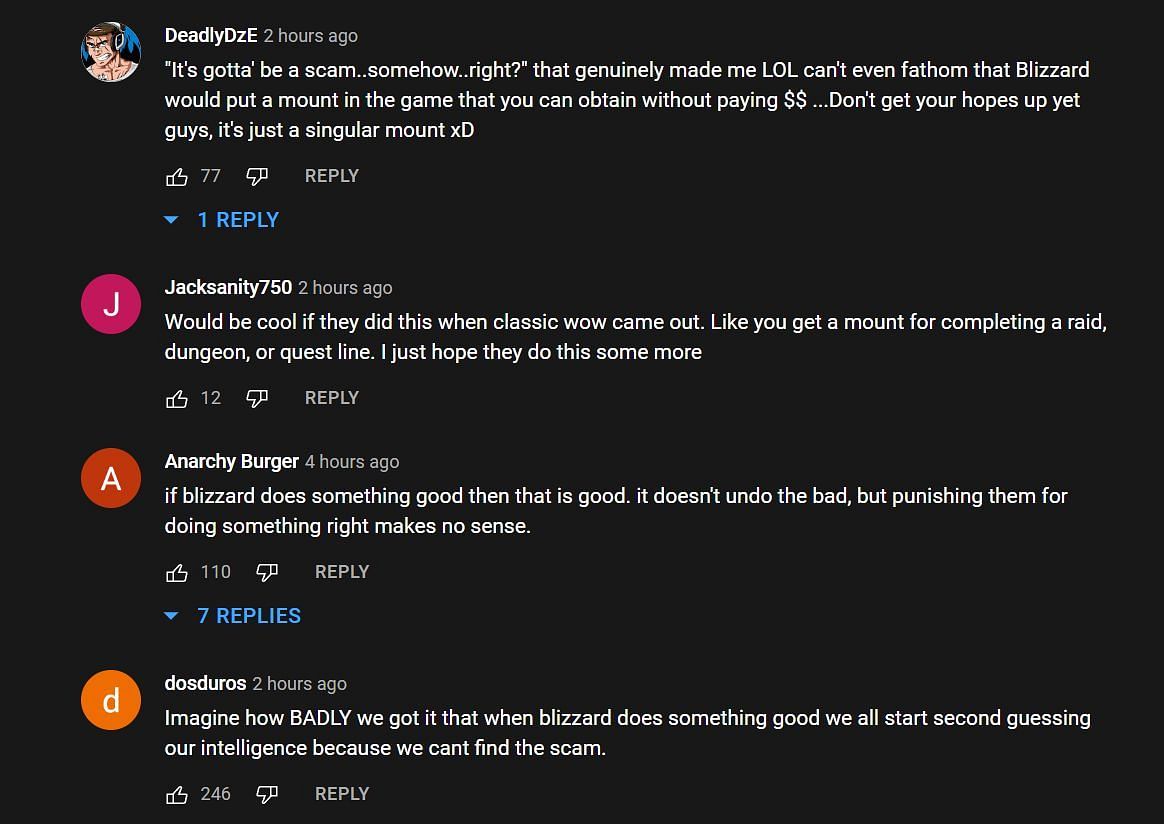Like DeadlyDzE's comment
This screenshot has height=824, width=1164.
coord(177,177)
